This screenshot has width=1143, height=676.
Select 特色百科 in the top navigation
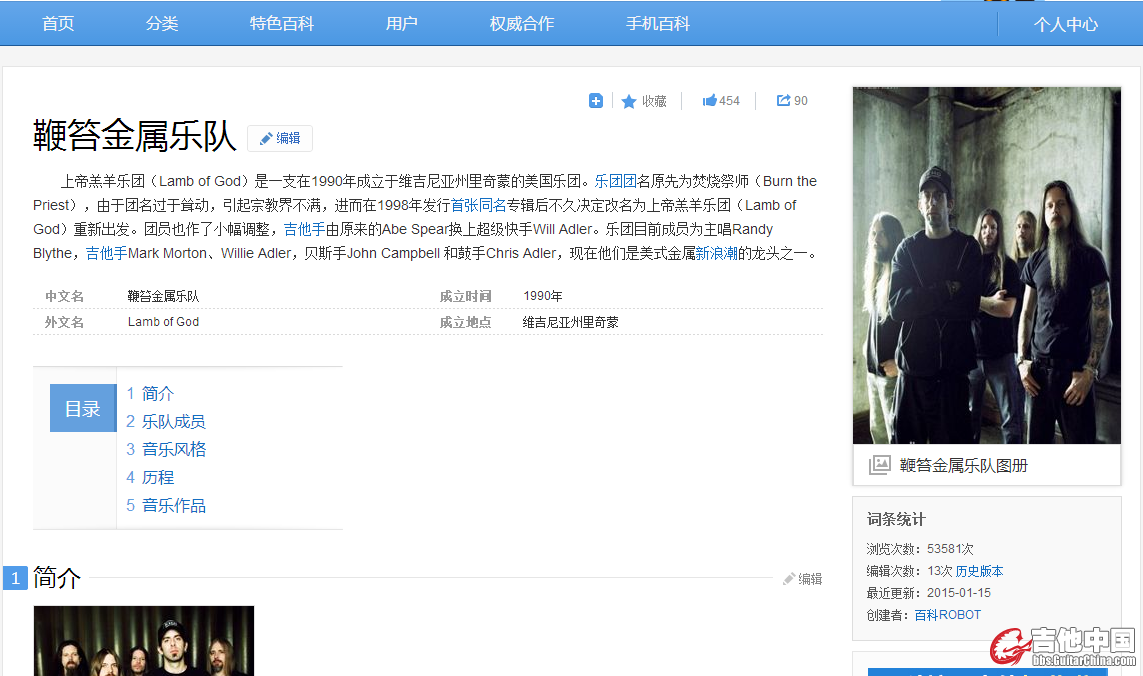282,24
